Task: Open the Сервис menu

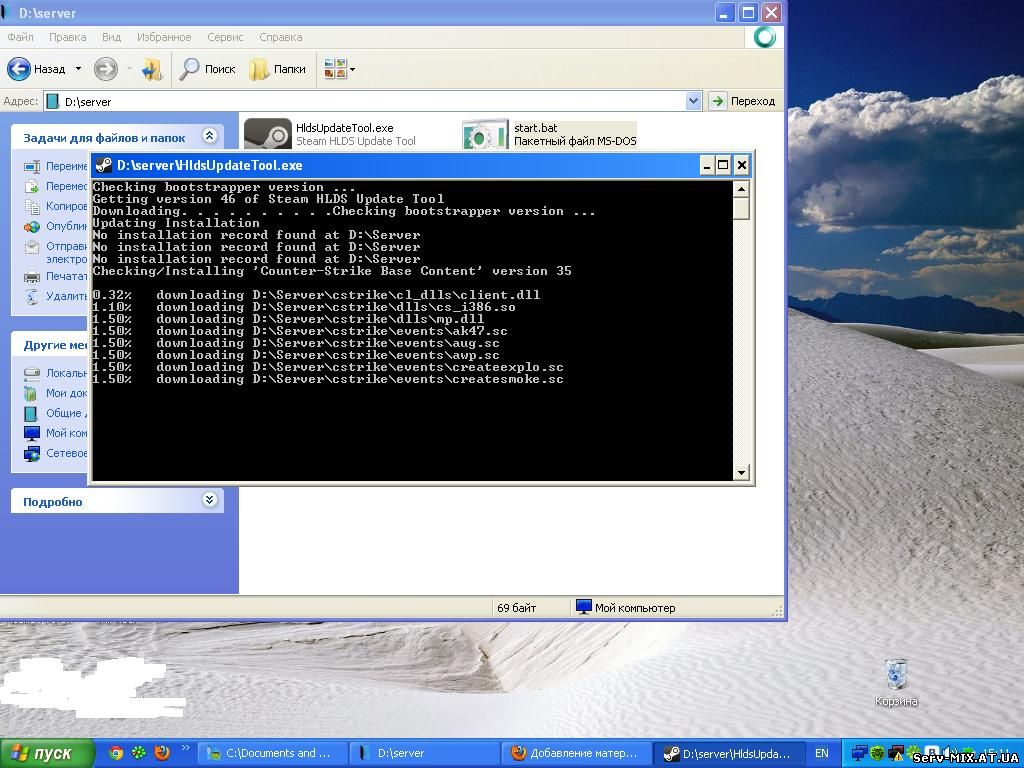Action: (225, 37)
